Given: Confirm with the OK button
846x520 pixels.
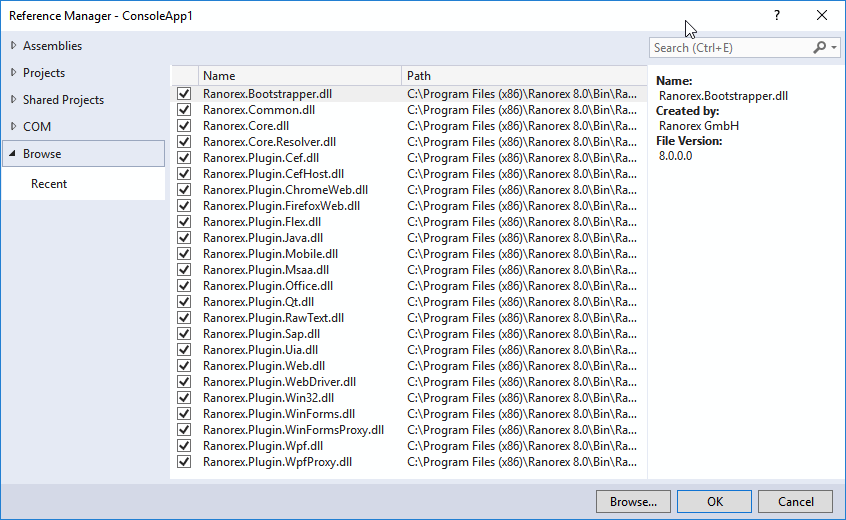Looking at the screenshot, I should 714,502.
